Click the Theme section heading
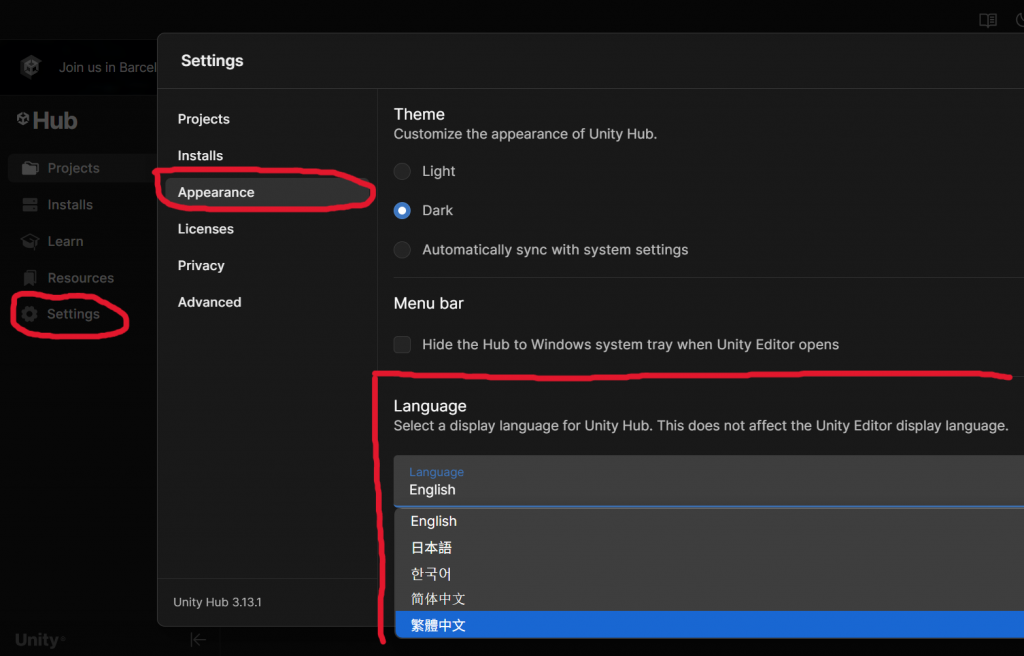 point(419,114)
